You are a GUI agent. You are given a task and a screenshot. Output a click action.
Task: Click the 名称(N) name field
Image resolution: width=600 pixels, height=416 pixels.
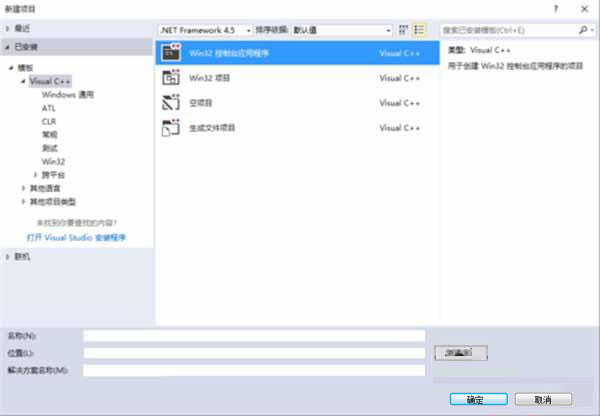click(x=254, y=336)
